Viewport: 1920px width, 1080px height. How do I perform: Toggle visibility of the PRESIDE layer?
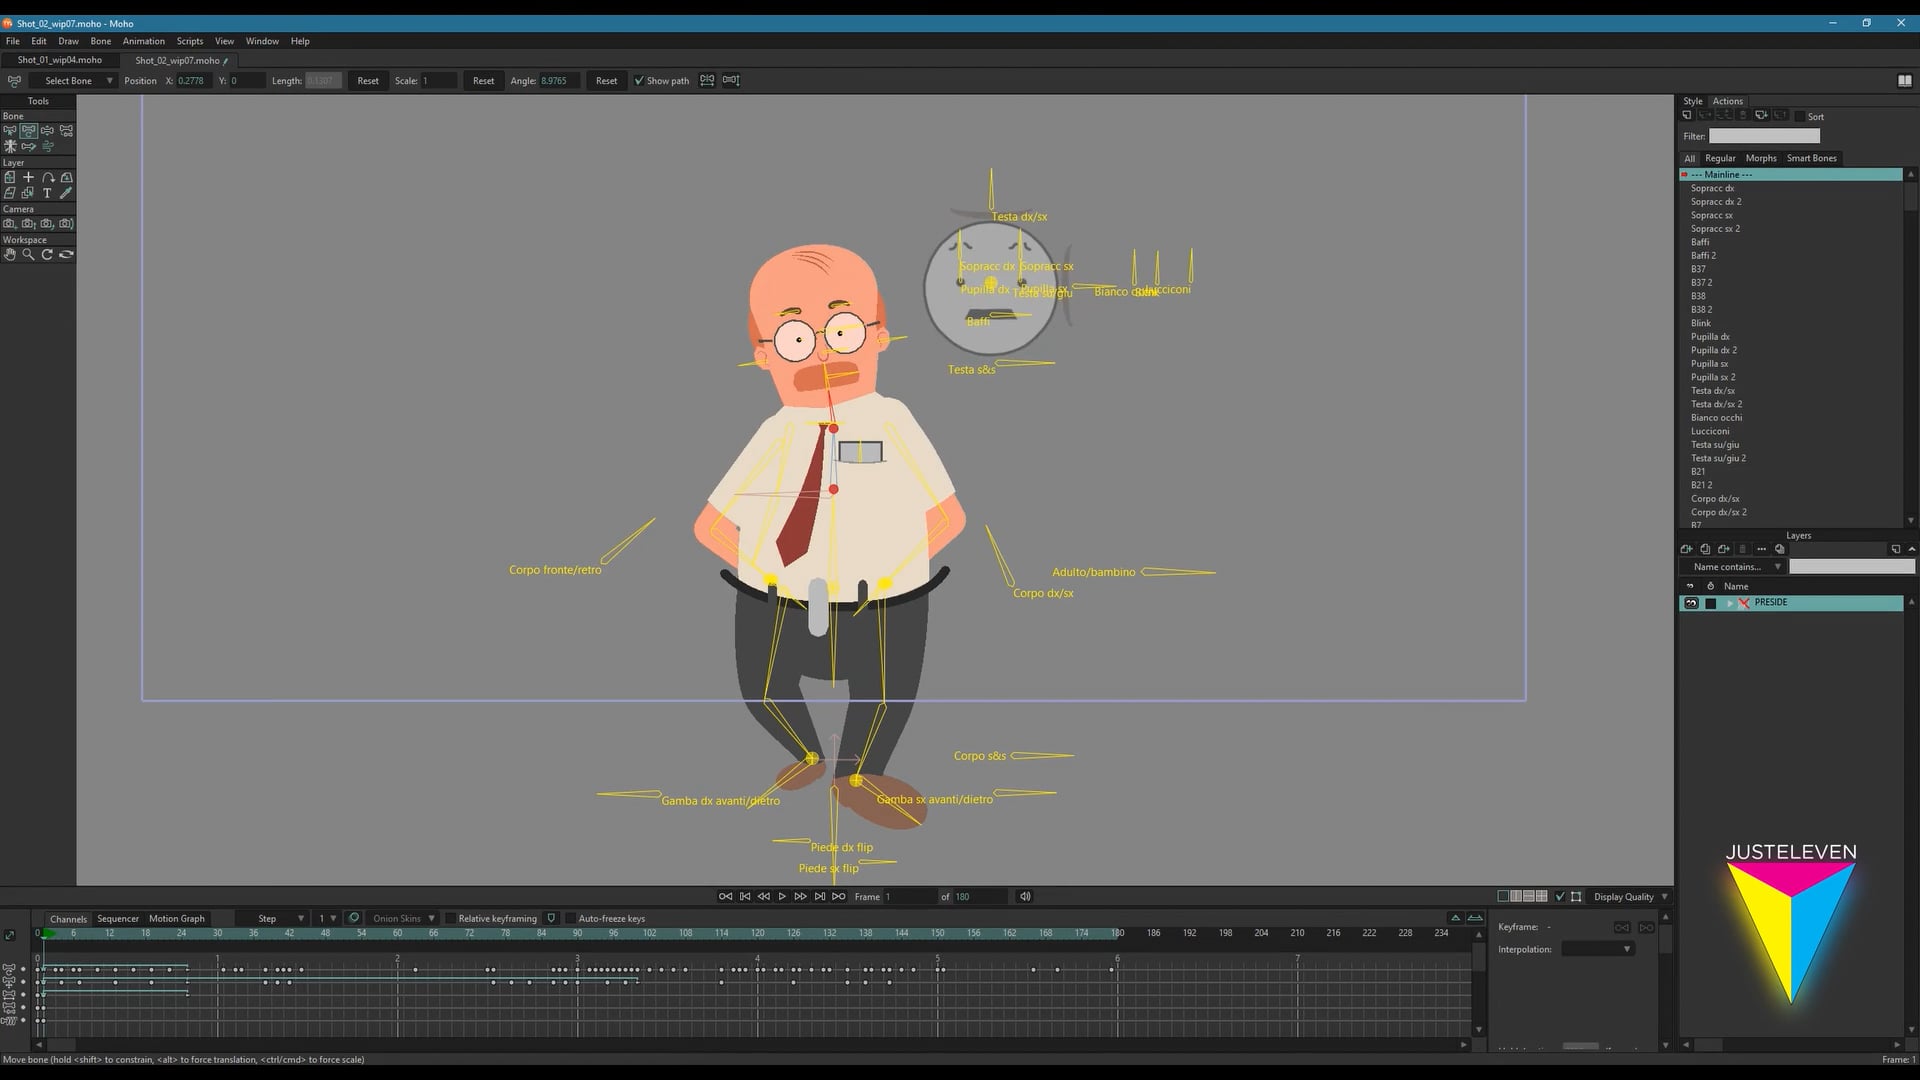coord(1691,603)
